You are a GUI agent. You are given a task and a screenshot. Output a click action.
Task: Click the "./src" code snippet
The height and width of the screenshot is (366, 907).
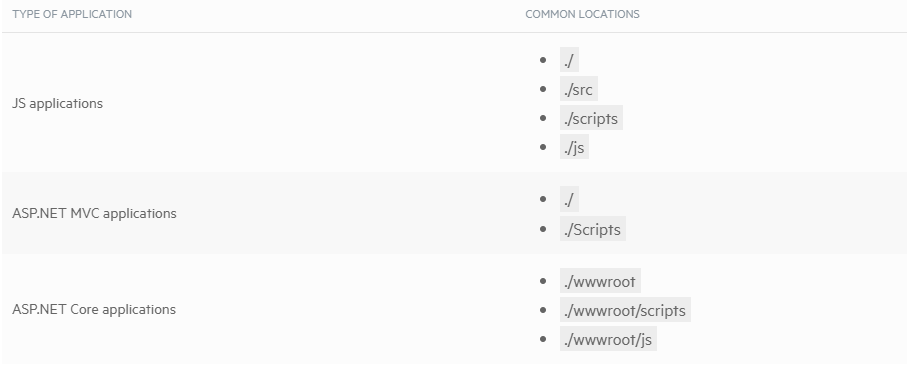click(578, 89)
